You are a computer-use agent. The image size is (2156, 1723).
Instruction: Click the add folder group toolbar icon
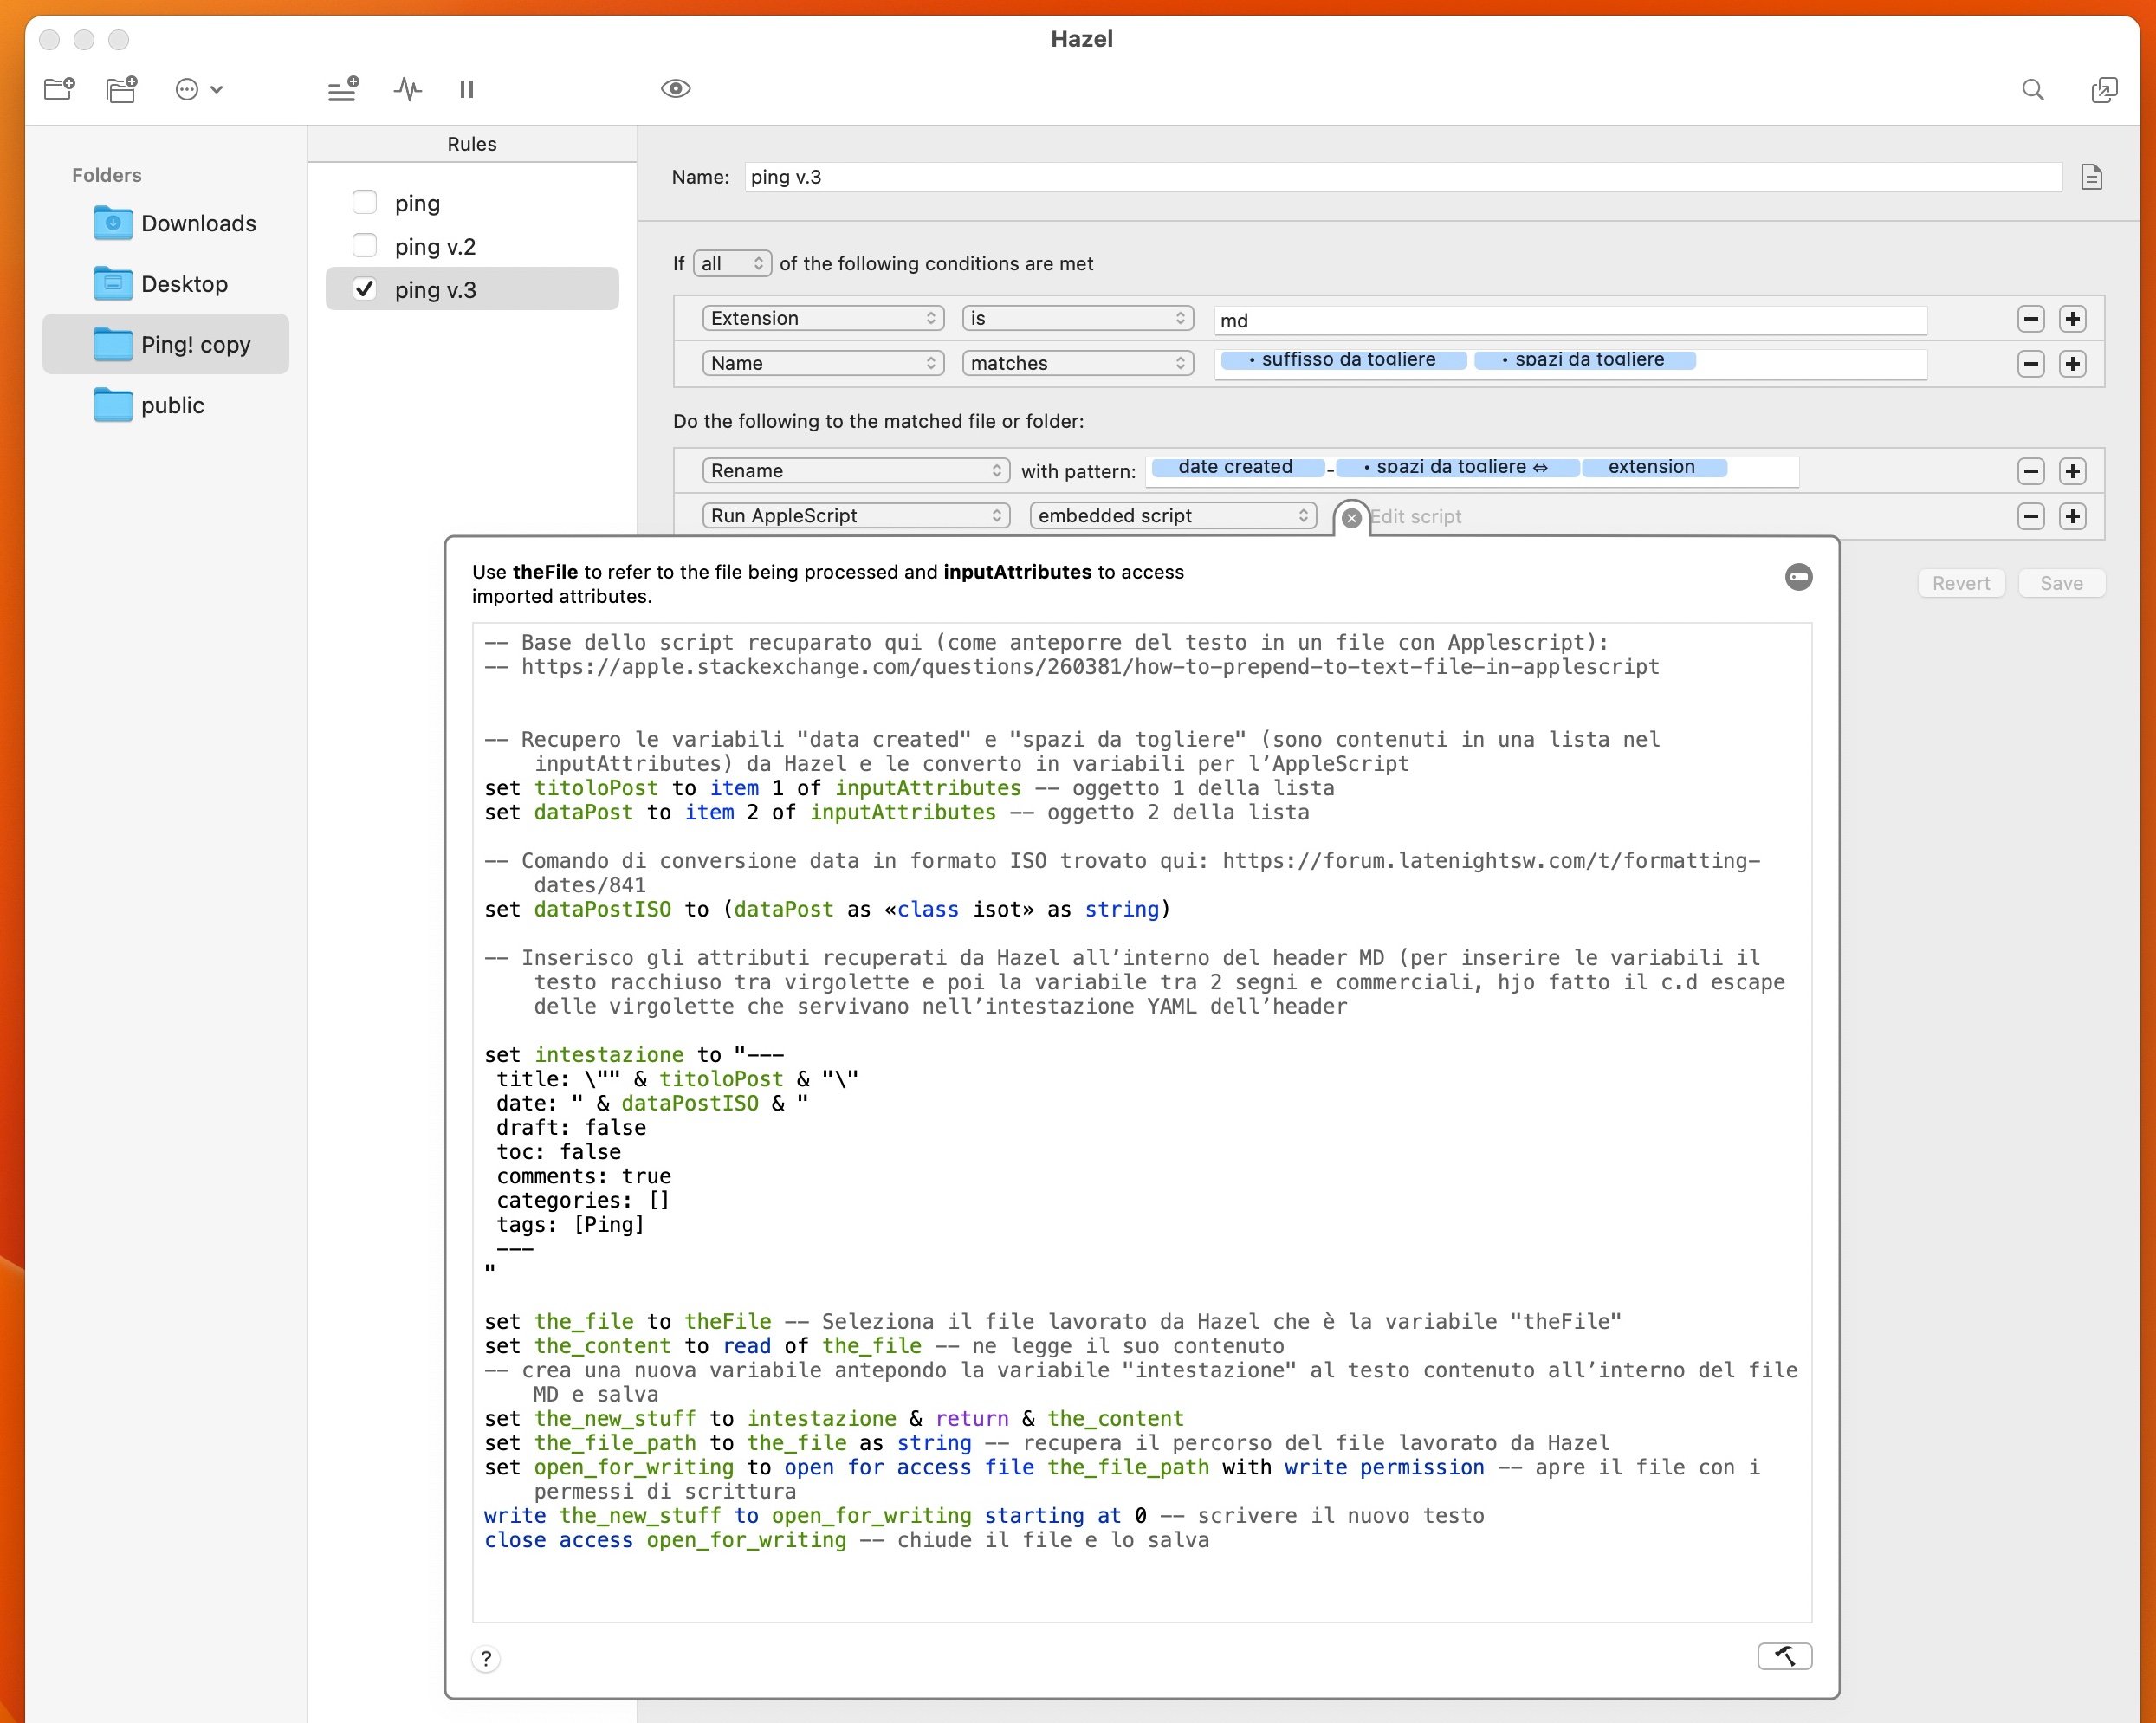[x=122, y=89]
